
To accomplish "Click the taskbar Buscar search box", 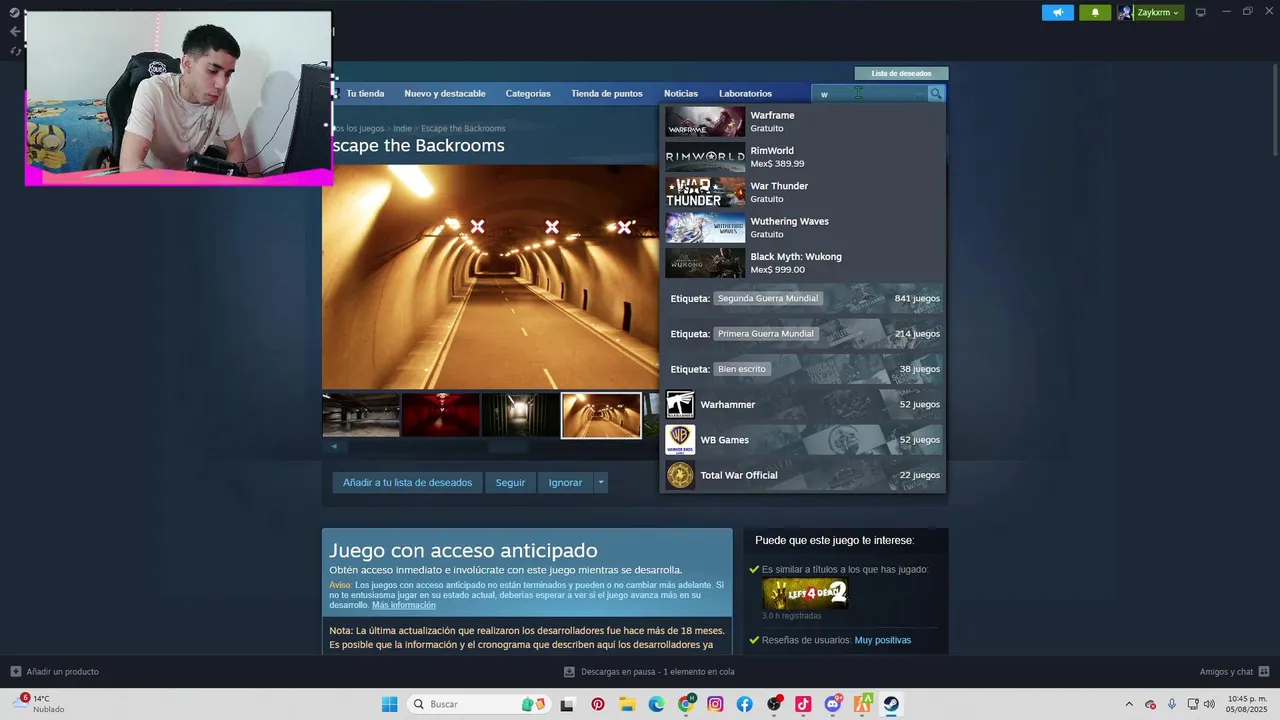I will pos(477,704).
